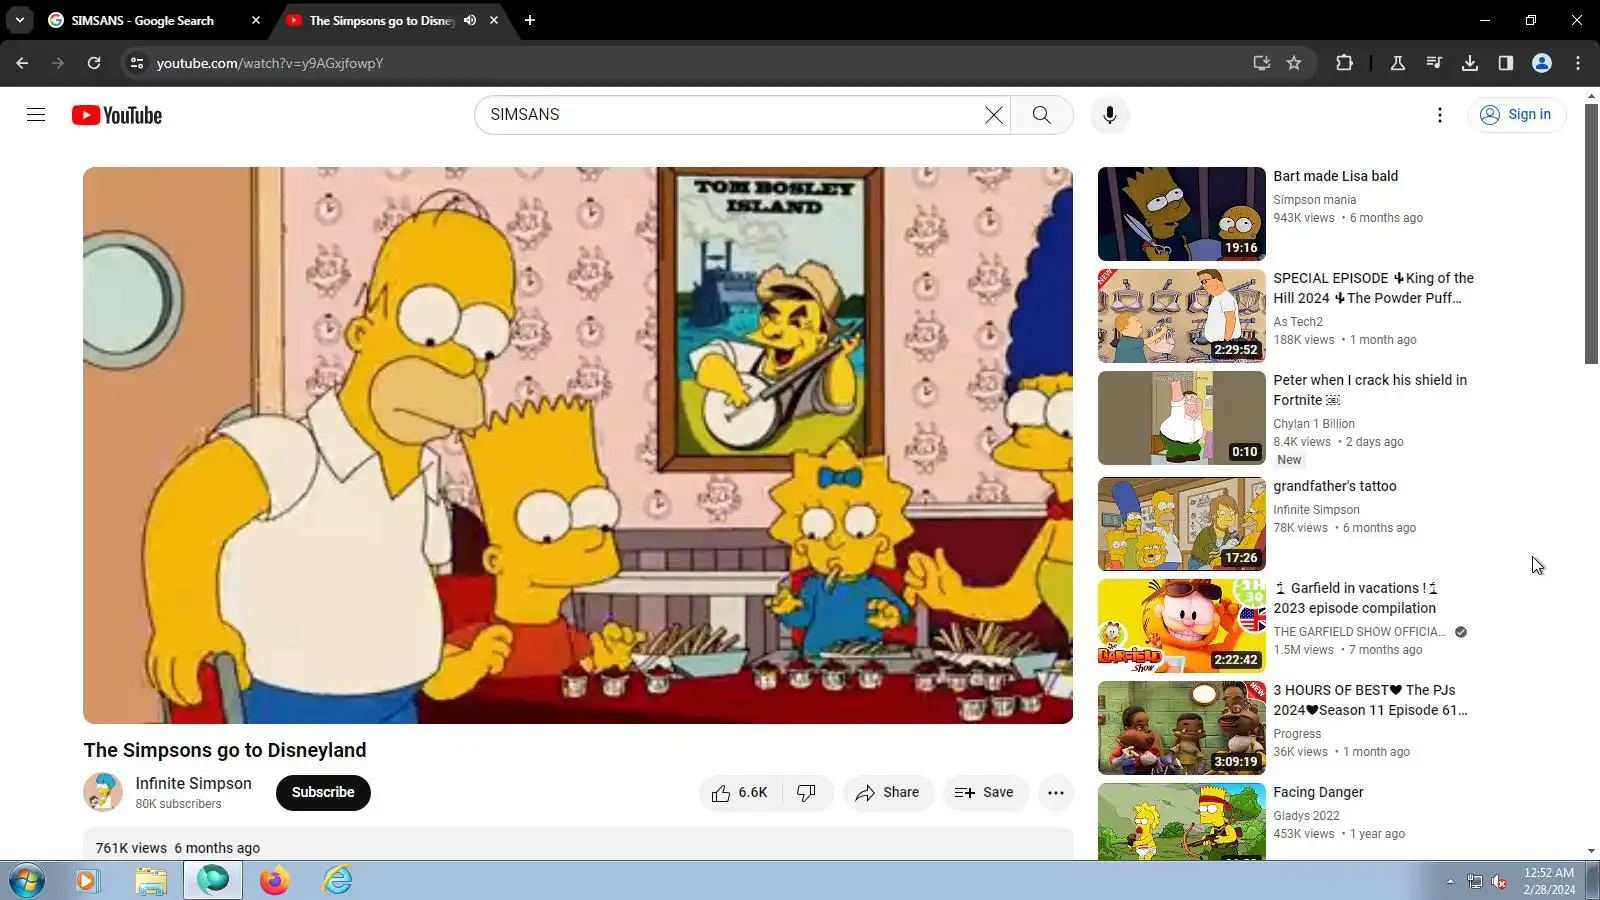Click the page vertical scrollbar thumb
This screenshot has height=900, width=1600.
point(1591,233)
